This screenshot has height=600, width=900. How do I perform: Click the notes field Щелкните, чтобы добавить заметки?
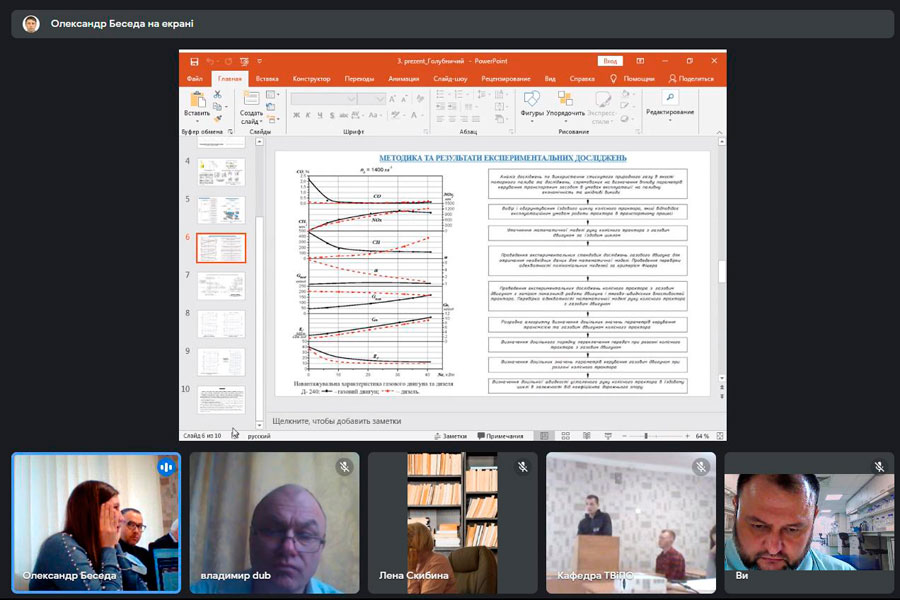(x=336, y=421)
